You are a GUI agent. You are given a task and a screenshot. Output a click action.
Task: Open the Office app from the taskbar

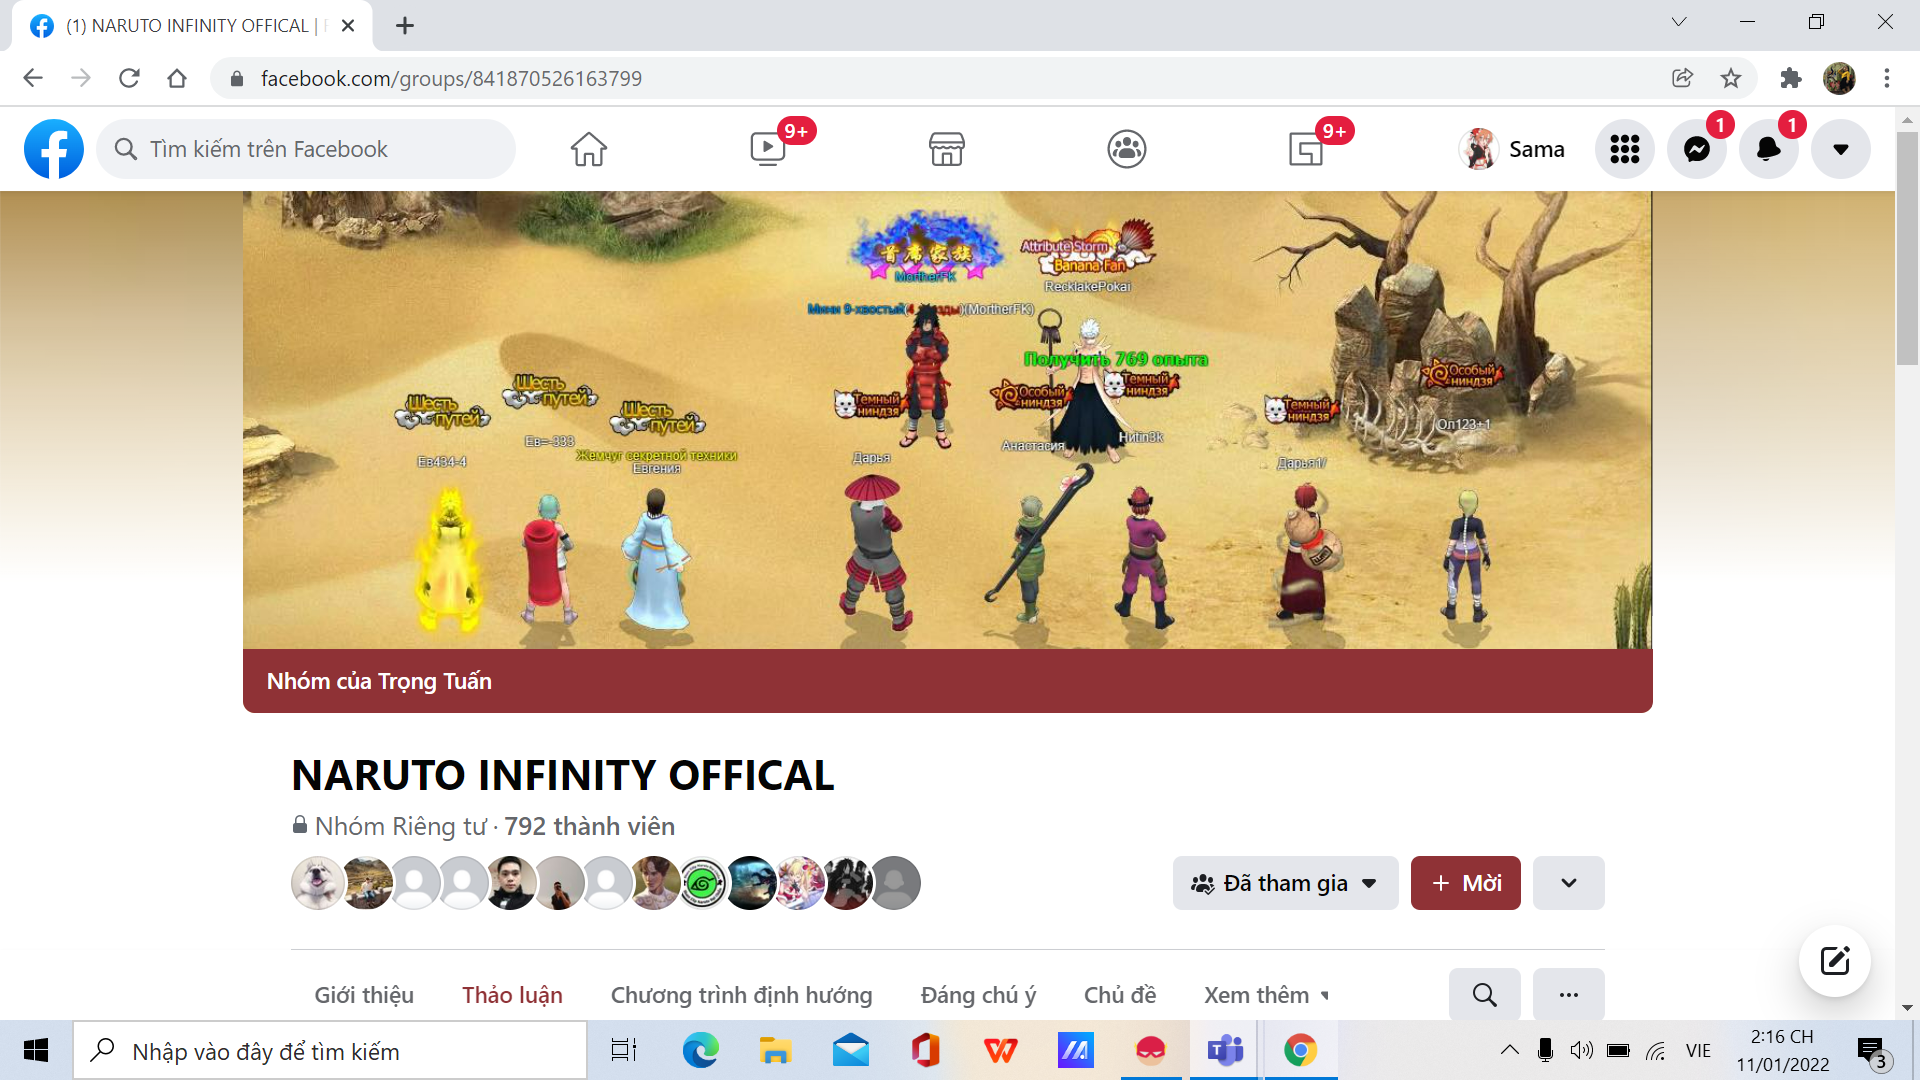926,1050
